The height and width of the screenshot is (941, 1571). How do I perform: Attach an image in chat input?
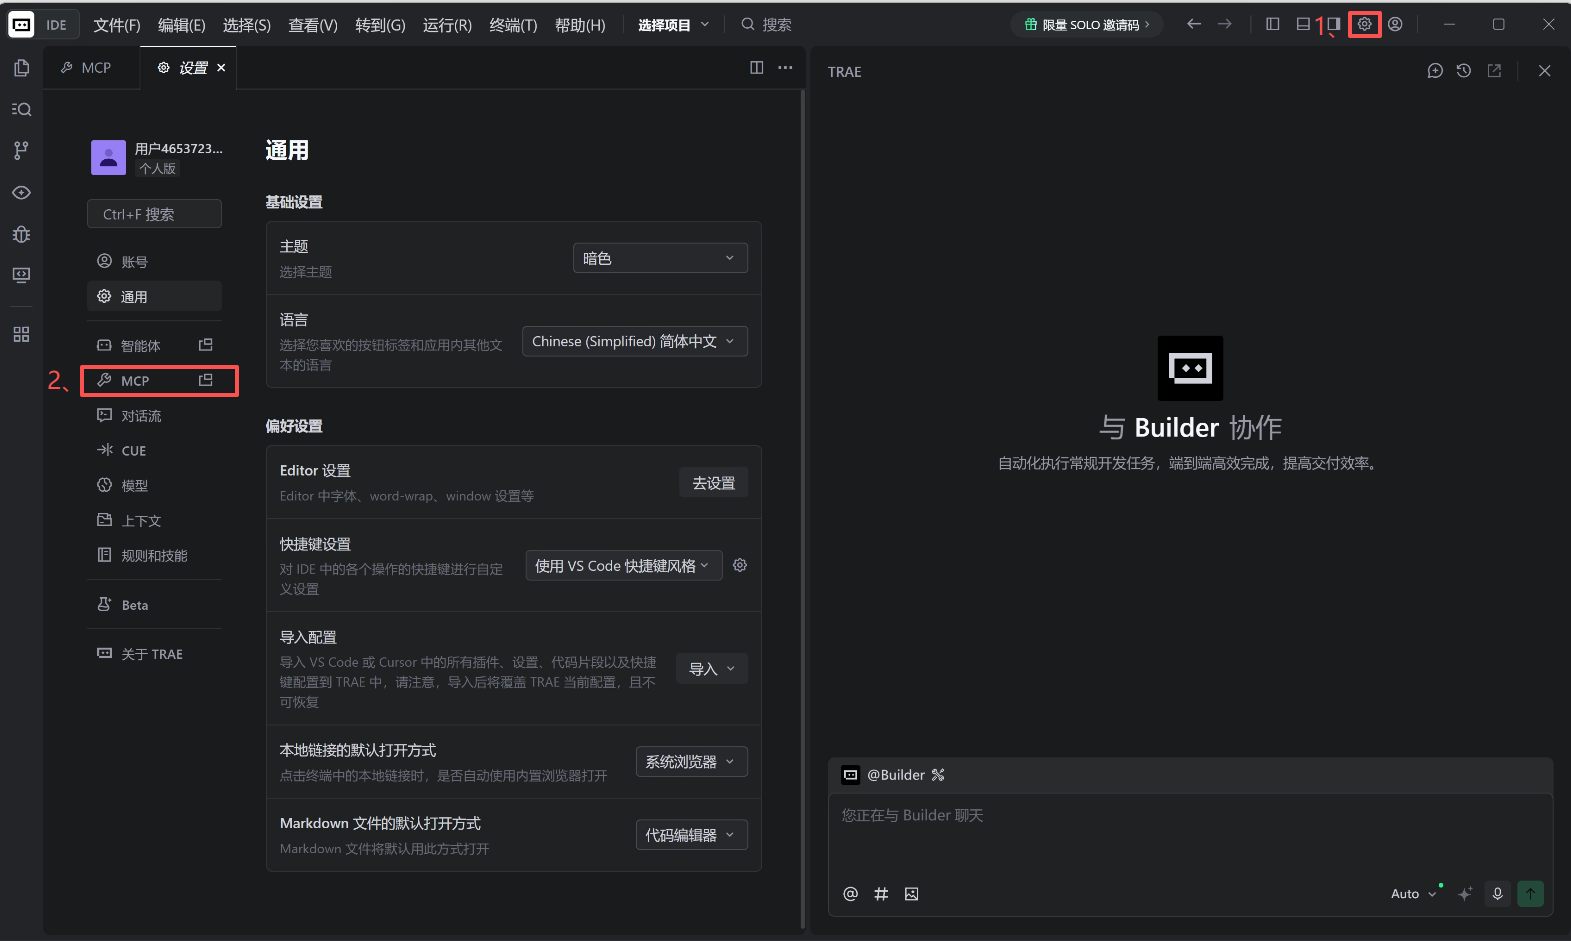click(x=911, y=894)
